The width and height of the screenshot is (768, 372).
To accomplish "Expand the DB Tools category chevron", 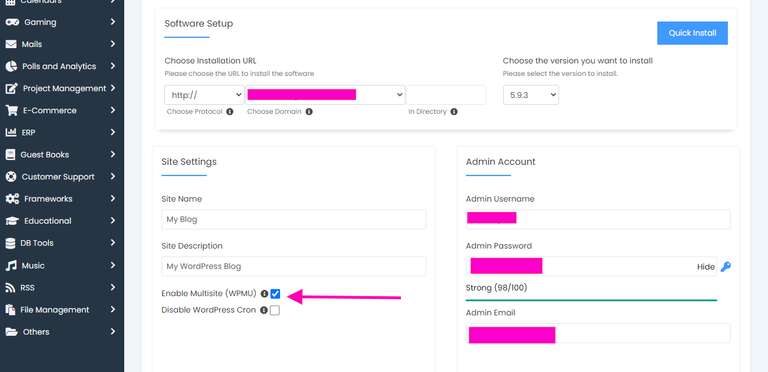I will [x=113, y=243].
